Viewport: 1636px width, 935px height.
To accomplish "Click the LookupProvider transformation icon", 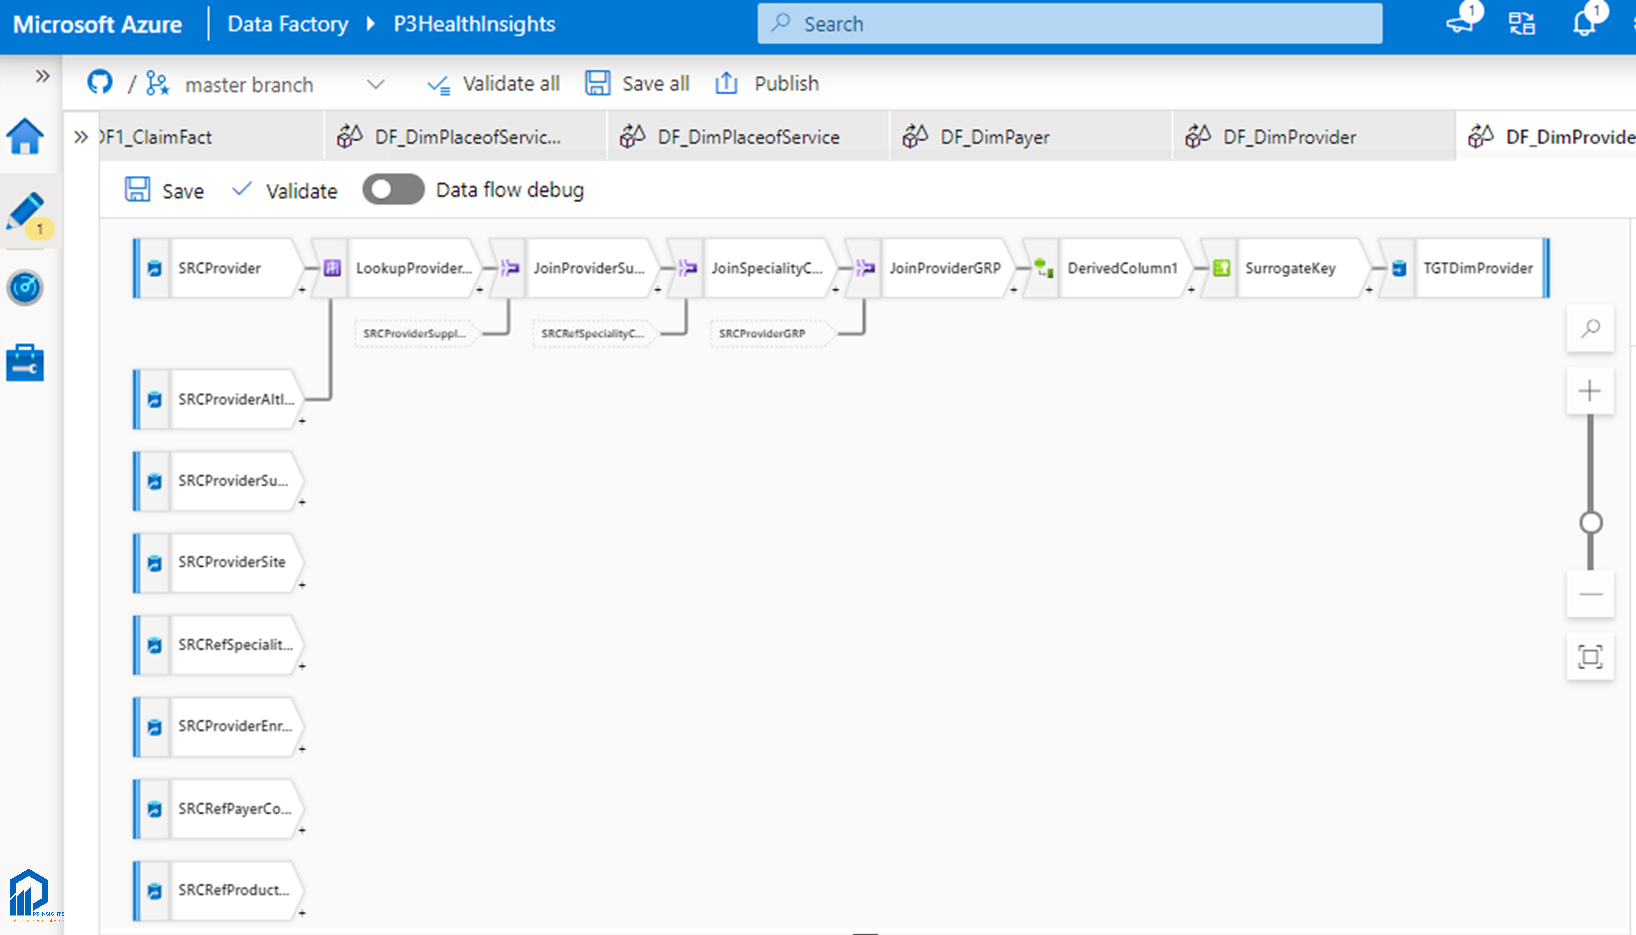I will coord(332,268).
